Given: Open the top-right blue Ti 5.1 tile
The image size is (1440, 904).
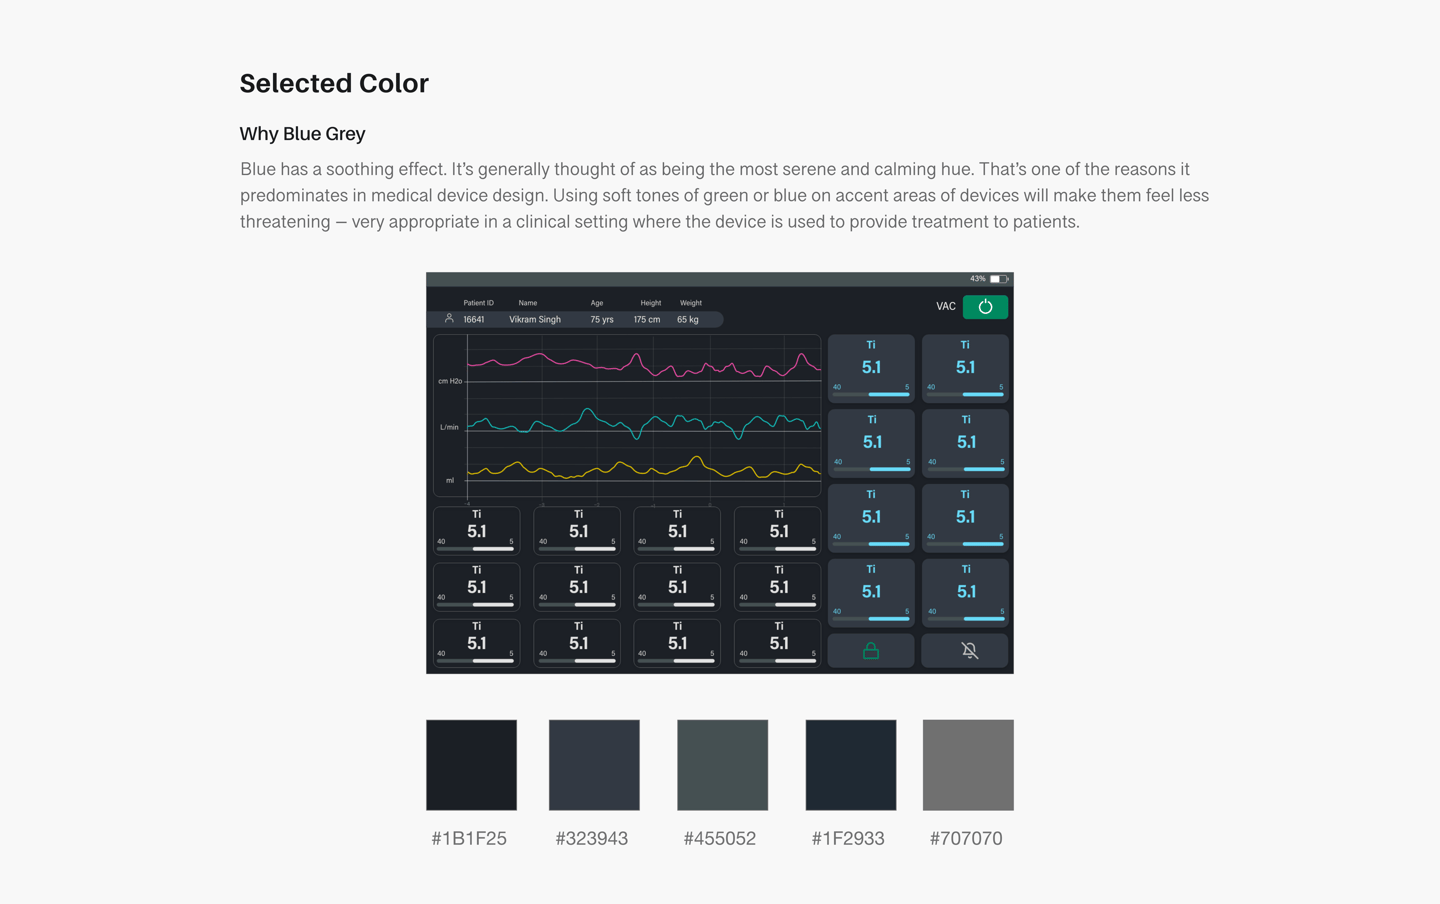Looking at the screenshot, I should 965,368.
